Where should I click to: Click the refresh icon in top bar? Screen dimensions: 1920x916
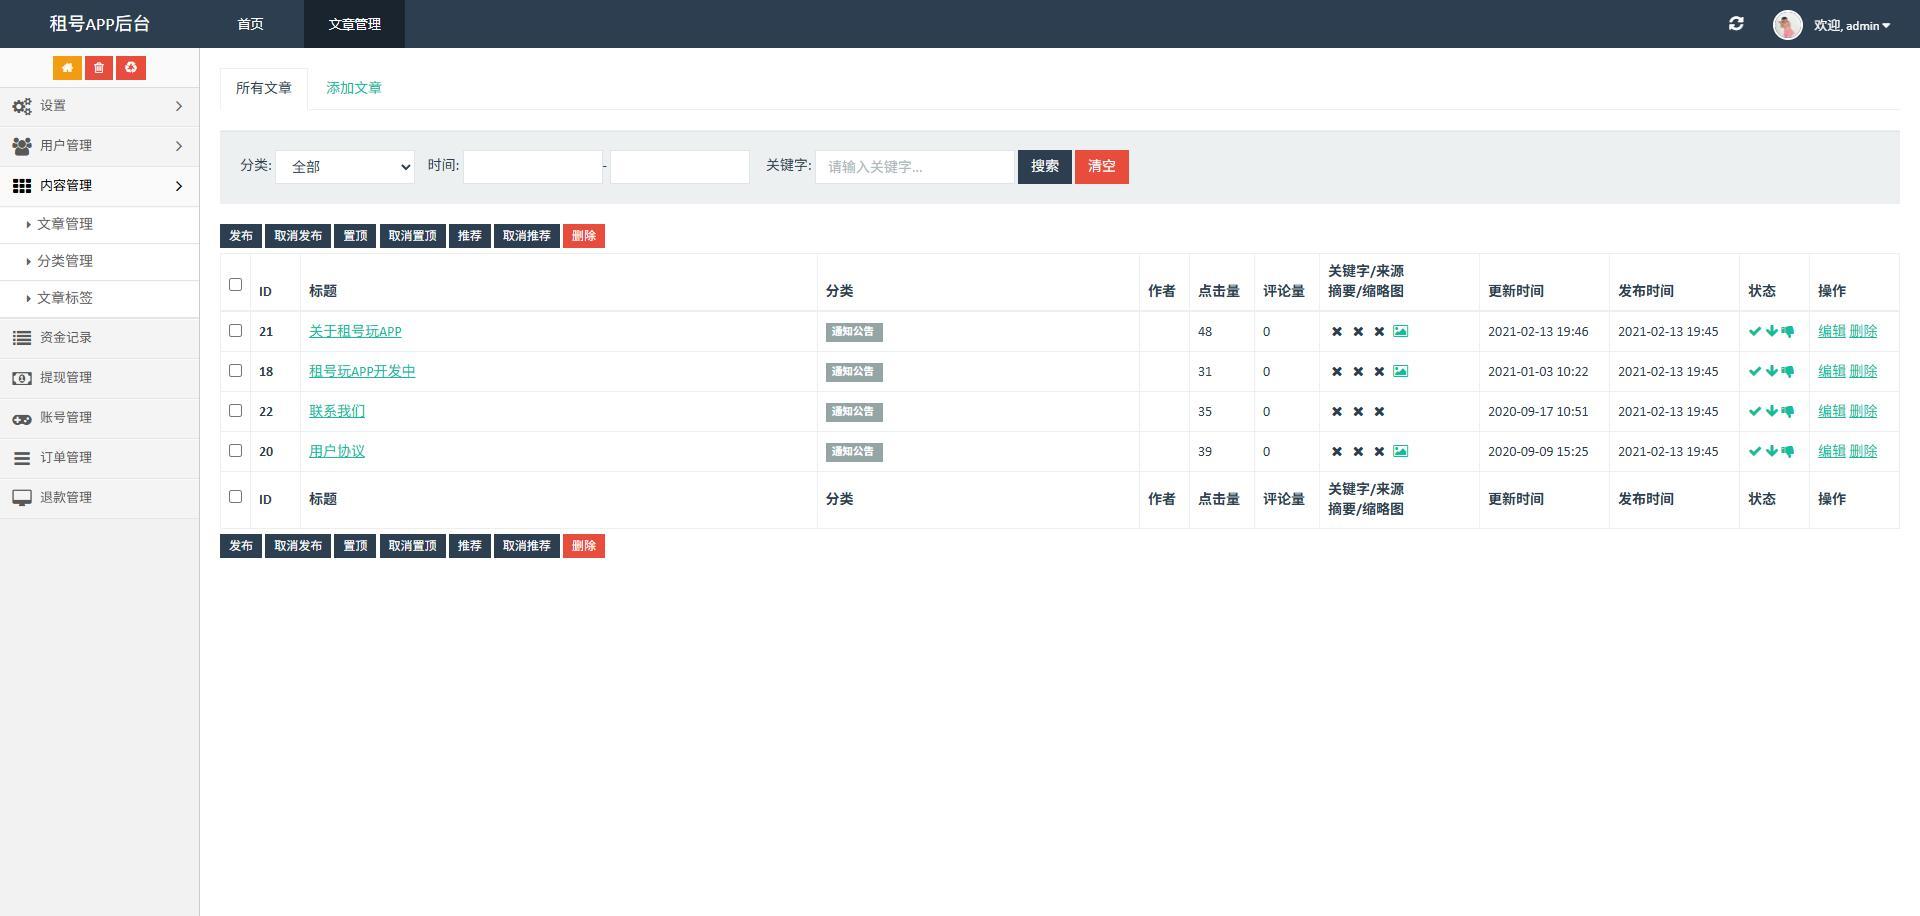pyautogui.click(x=1736, y=24)
